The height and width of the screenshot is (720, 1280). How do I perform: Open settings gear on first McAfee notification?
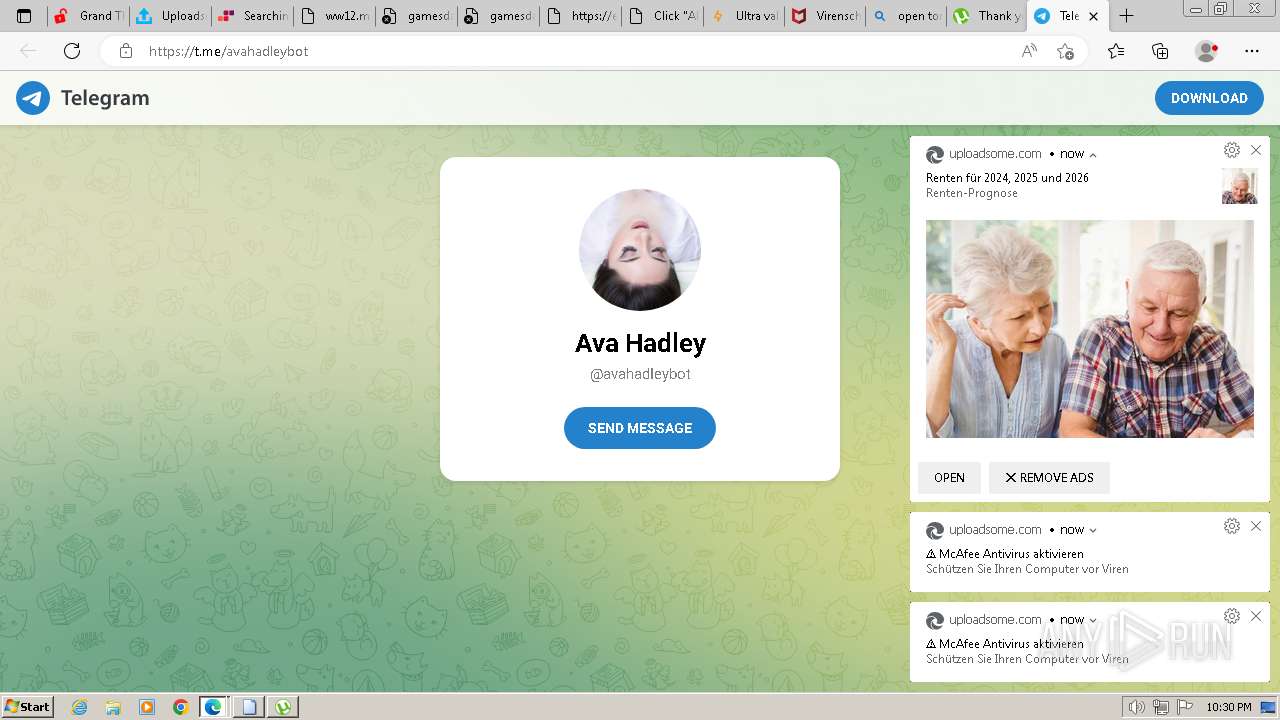1232,526
